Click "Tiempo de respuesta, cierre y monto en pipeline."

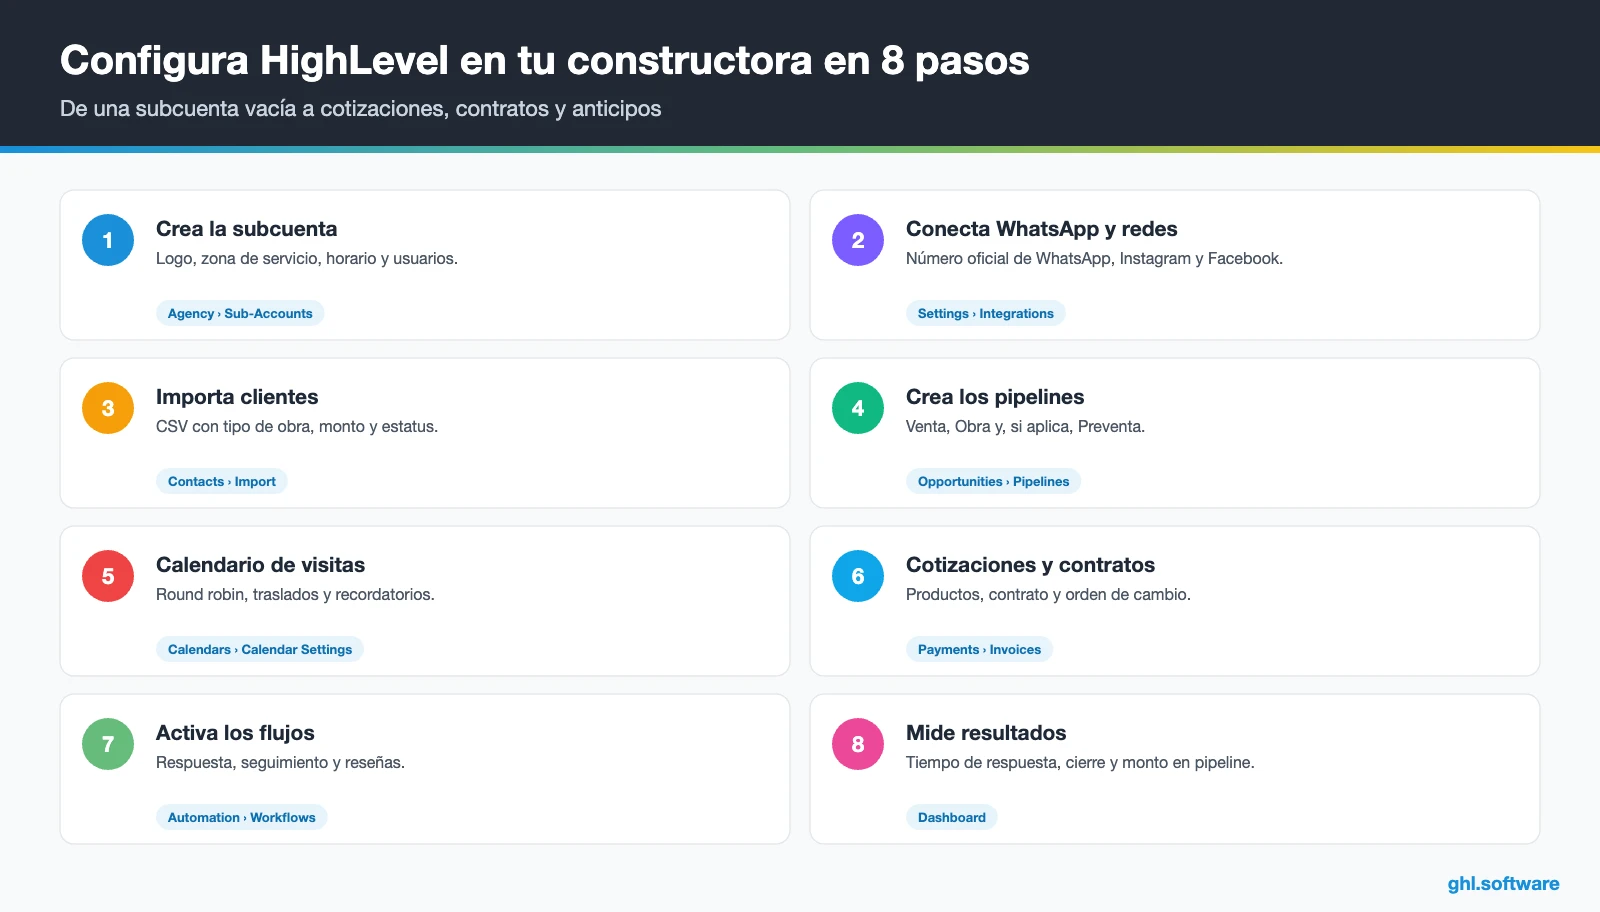pyautogui.click(x=1080, y=762)
